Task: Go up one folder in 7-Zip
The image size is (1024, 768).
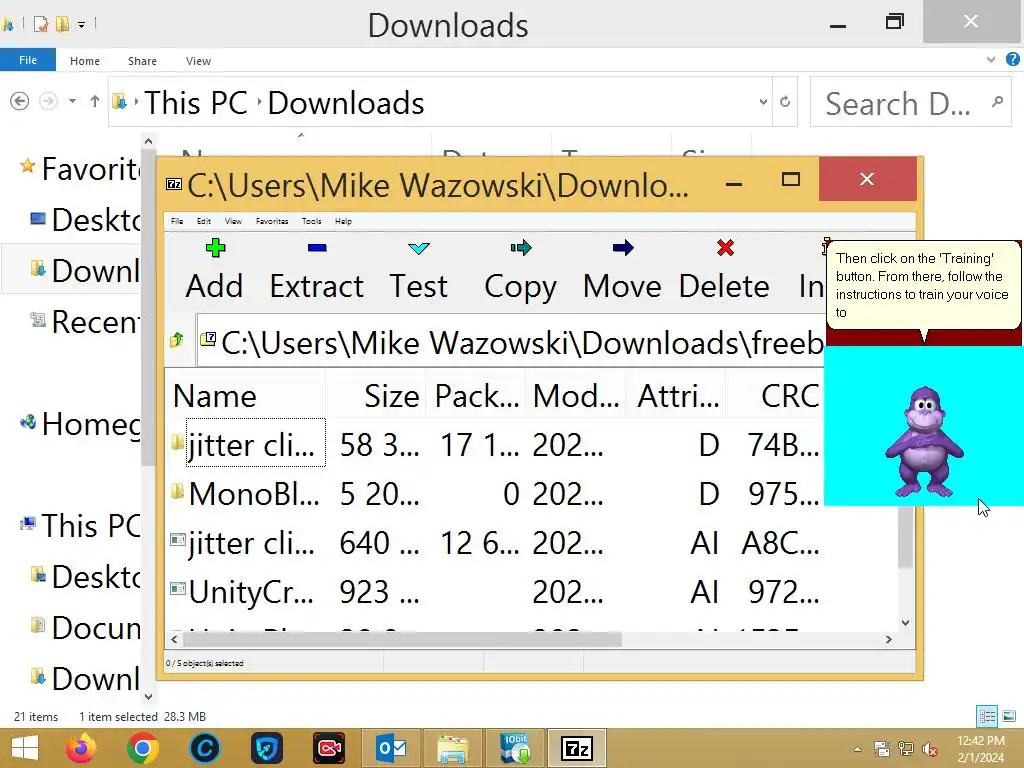Action: 177,340
